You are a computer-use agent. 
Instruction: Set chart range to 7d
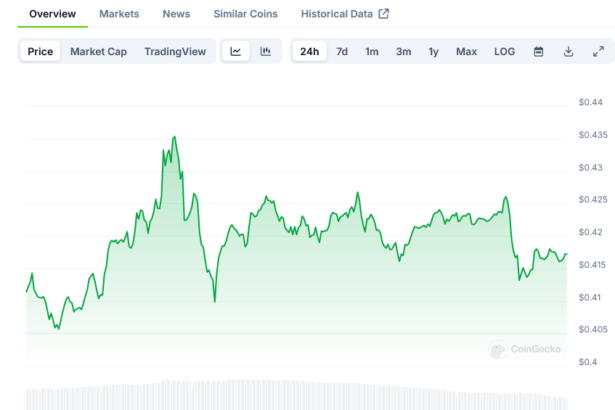342,52
